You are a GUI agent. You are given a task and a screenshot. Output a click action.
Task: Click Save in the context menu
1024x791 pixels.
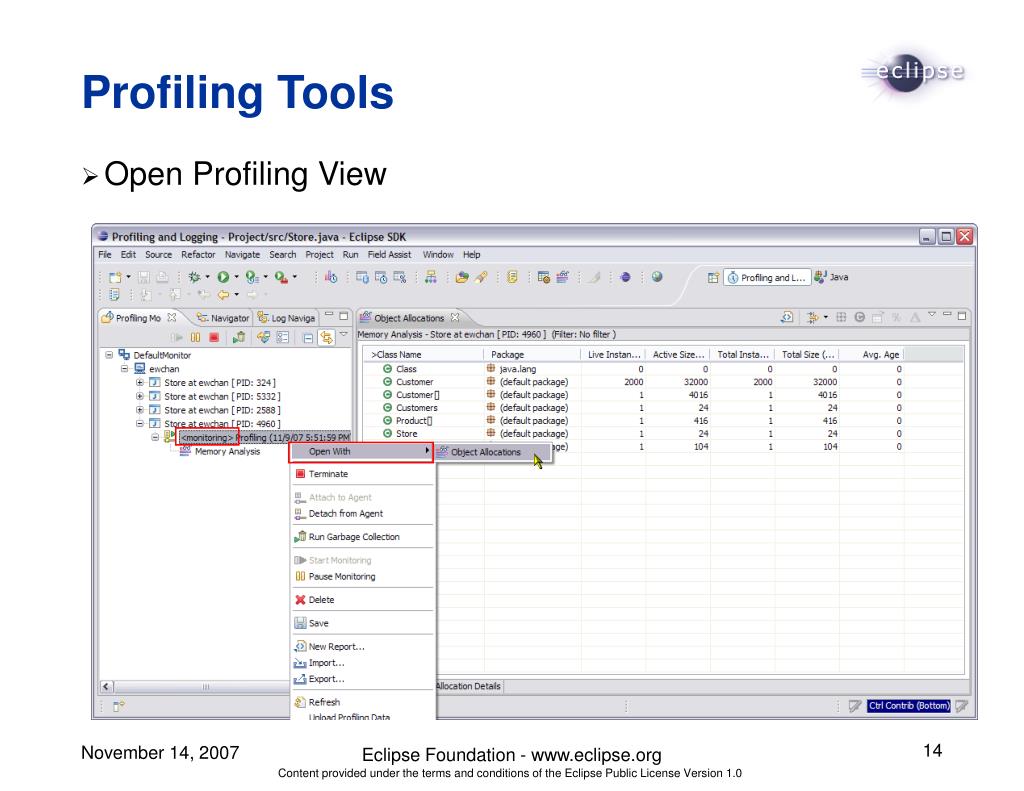coord(362,623)
